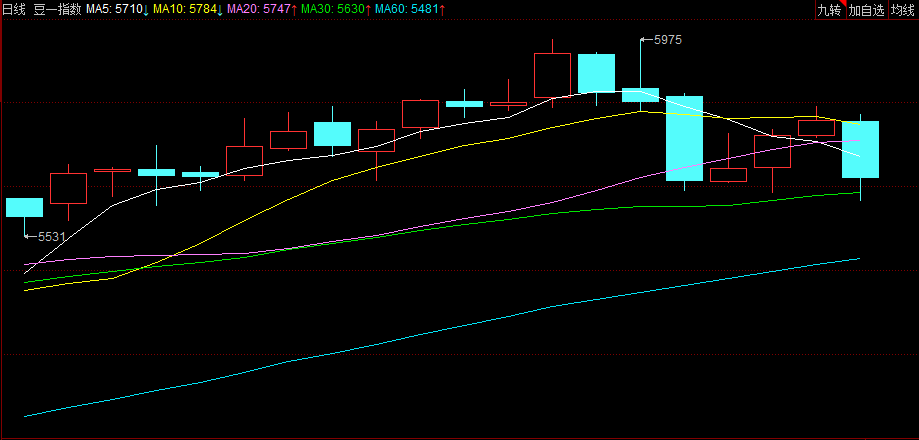This screenshot has height=440, width=919.
Task: Select the 日线 period label
Action: pyautogui.click(x=14, y=9)
